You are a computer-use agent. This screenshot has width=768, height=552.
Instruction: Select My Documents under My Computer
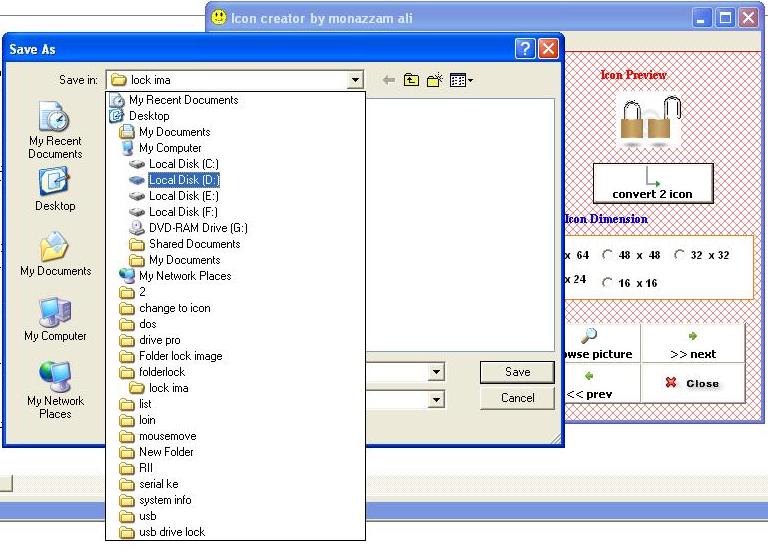click(x=236, y=260)
